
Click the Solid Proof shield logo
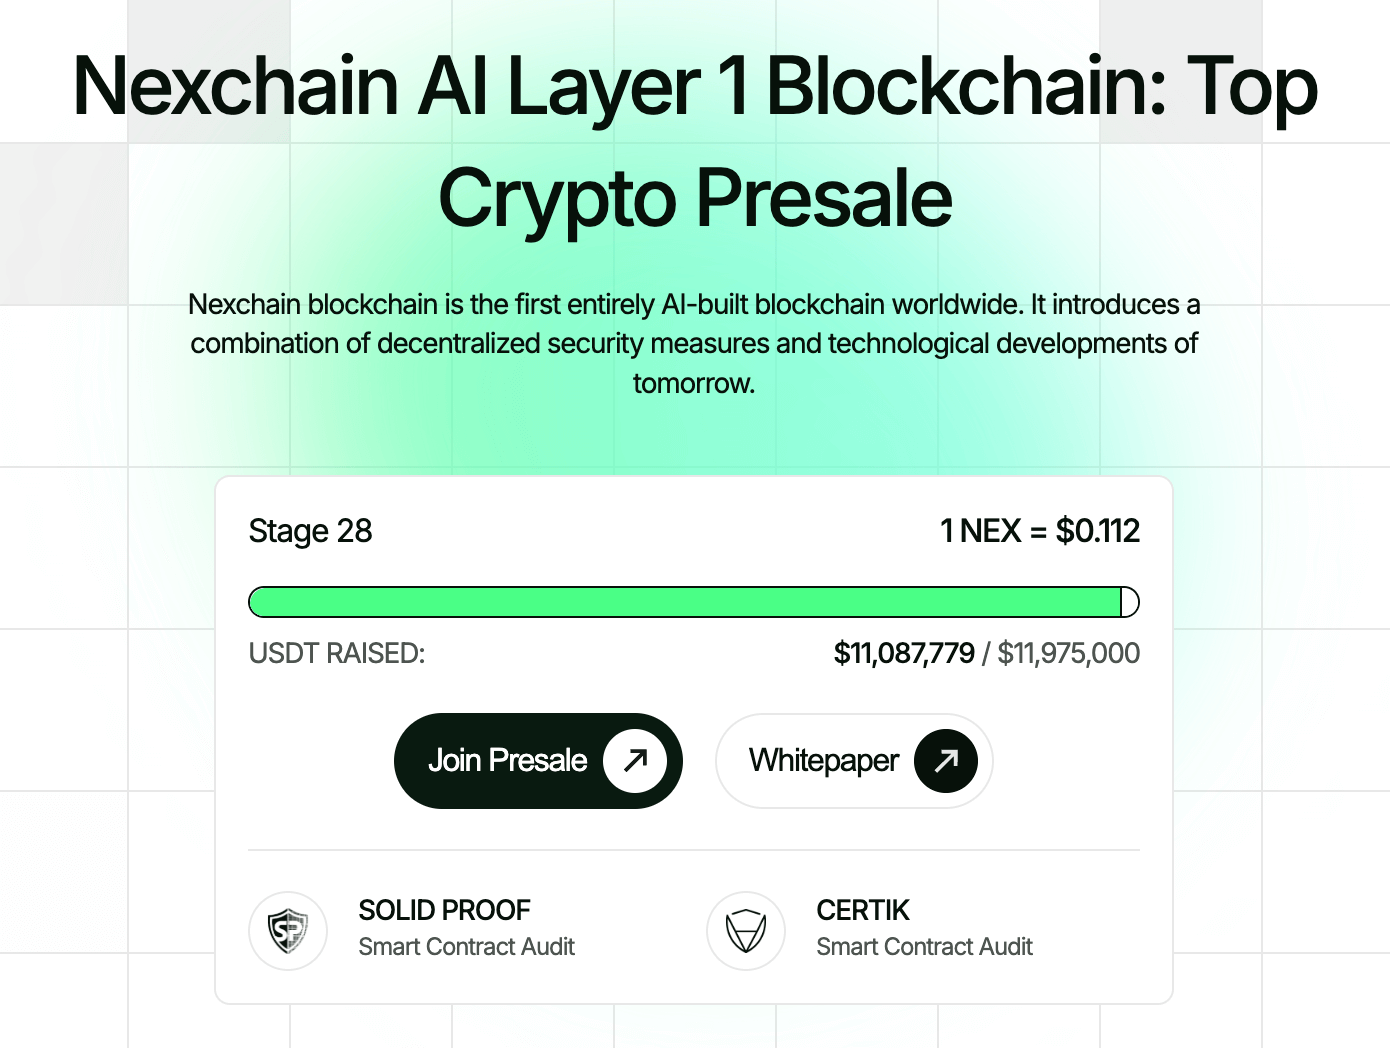pyautogui.click(x=288, y=931)
